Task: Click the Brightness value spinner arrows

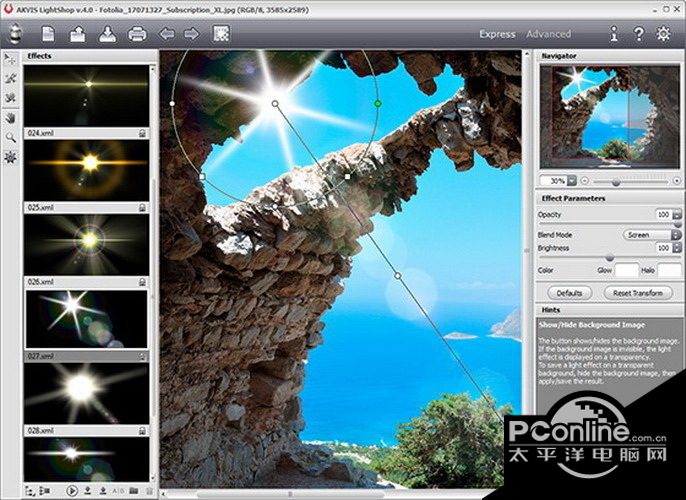Action: [677, 248]
